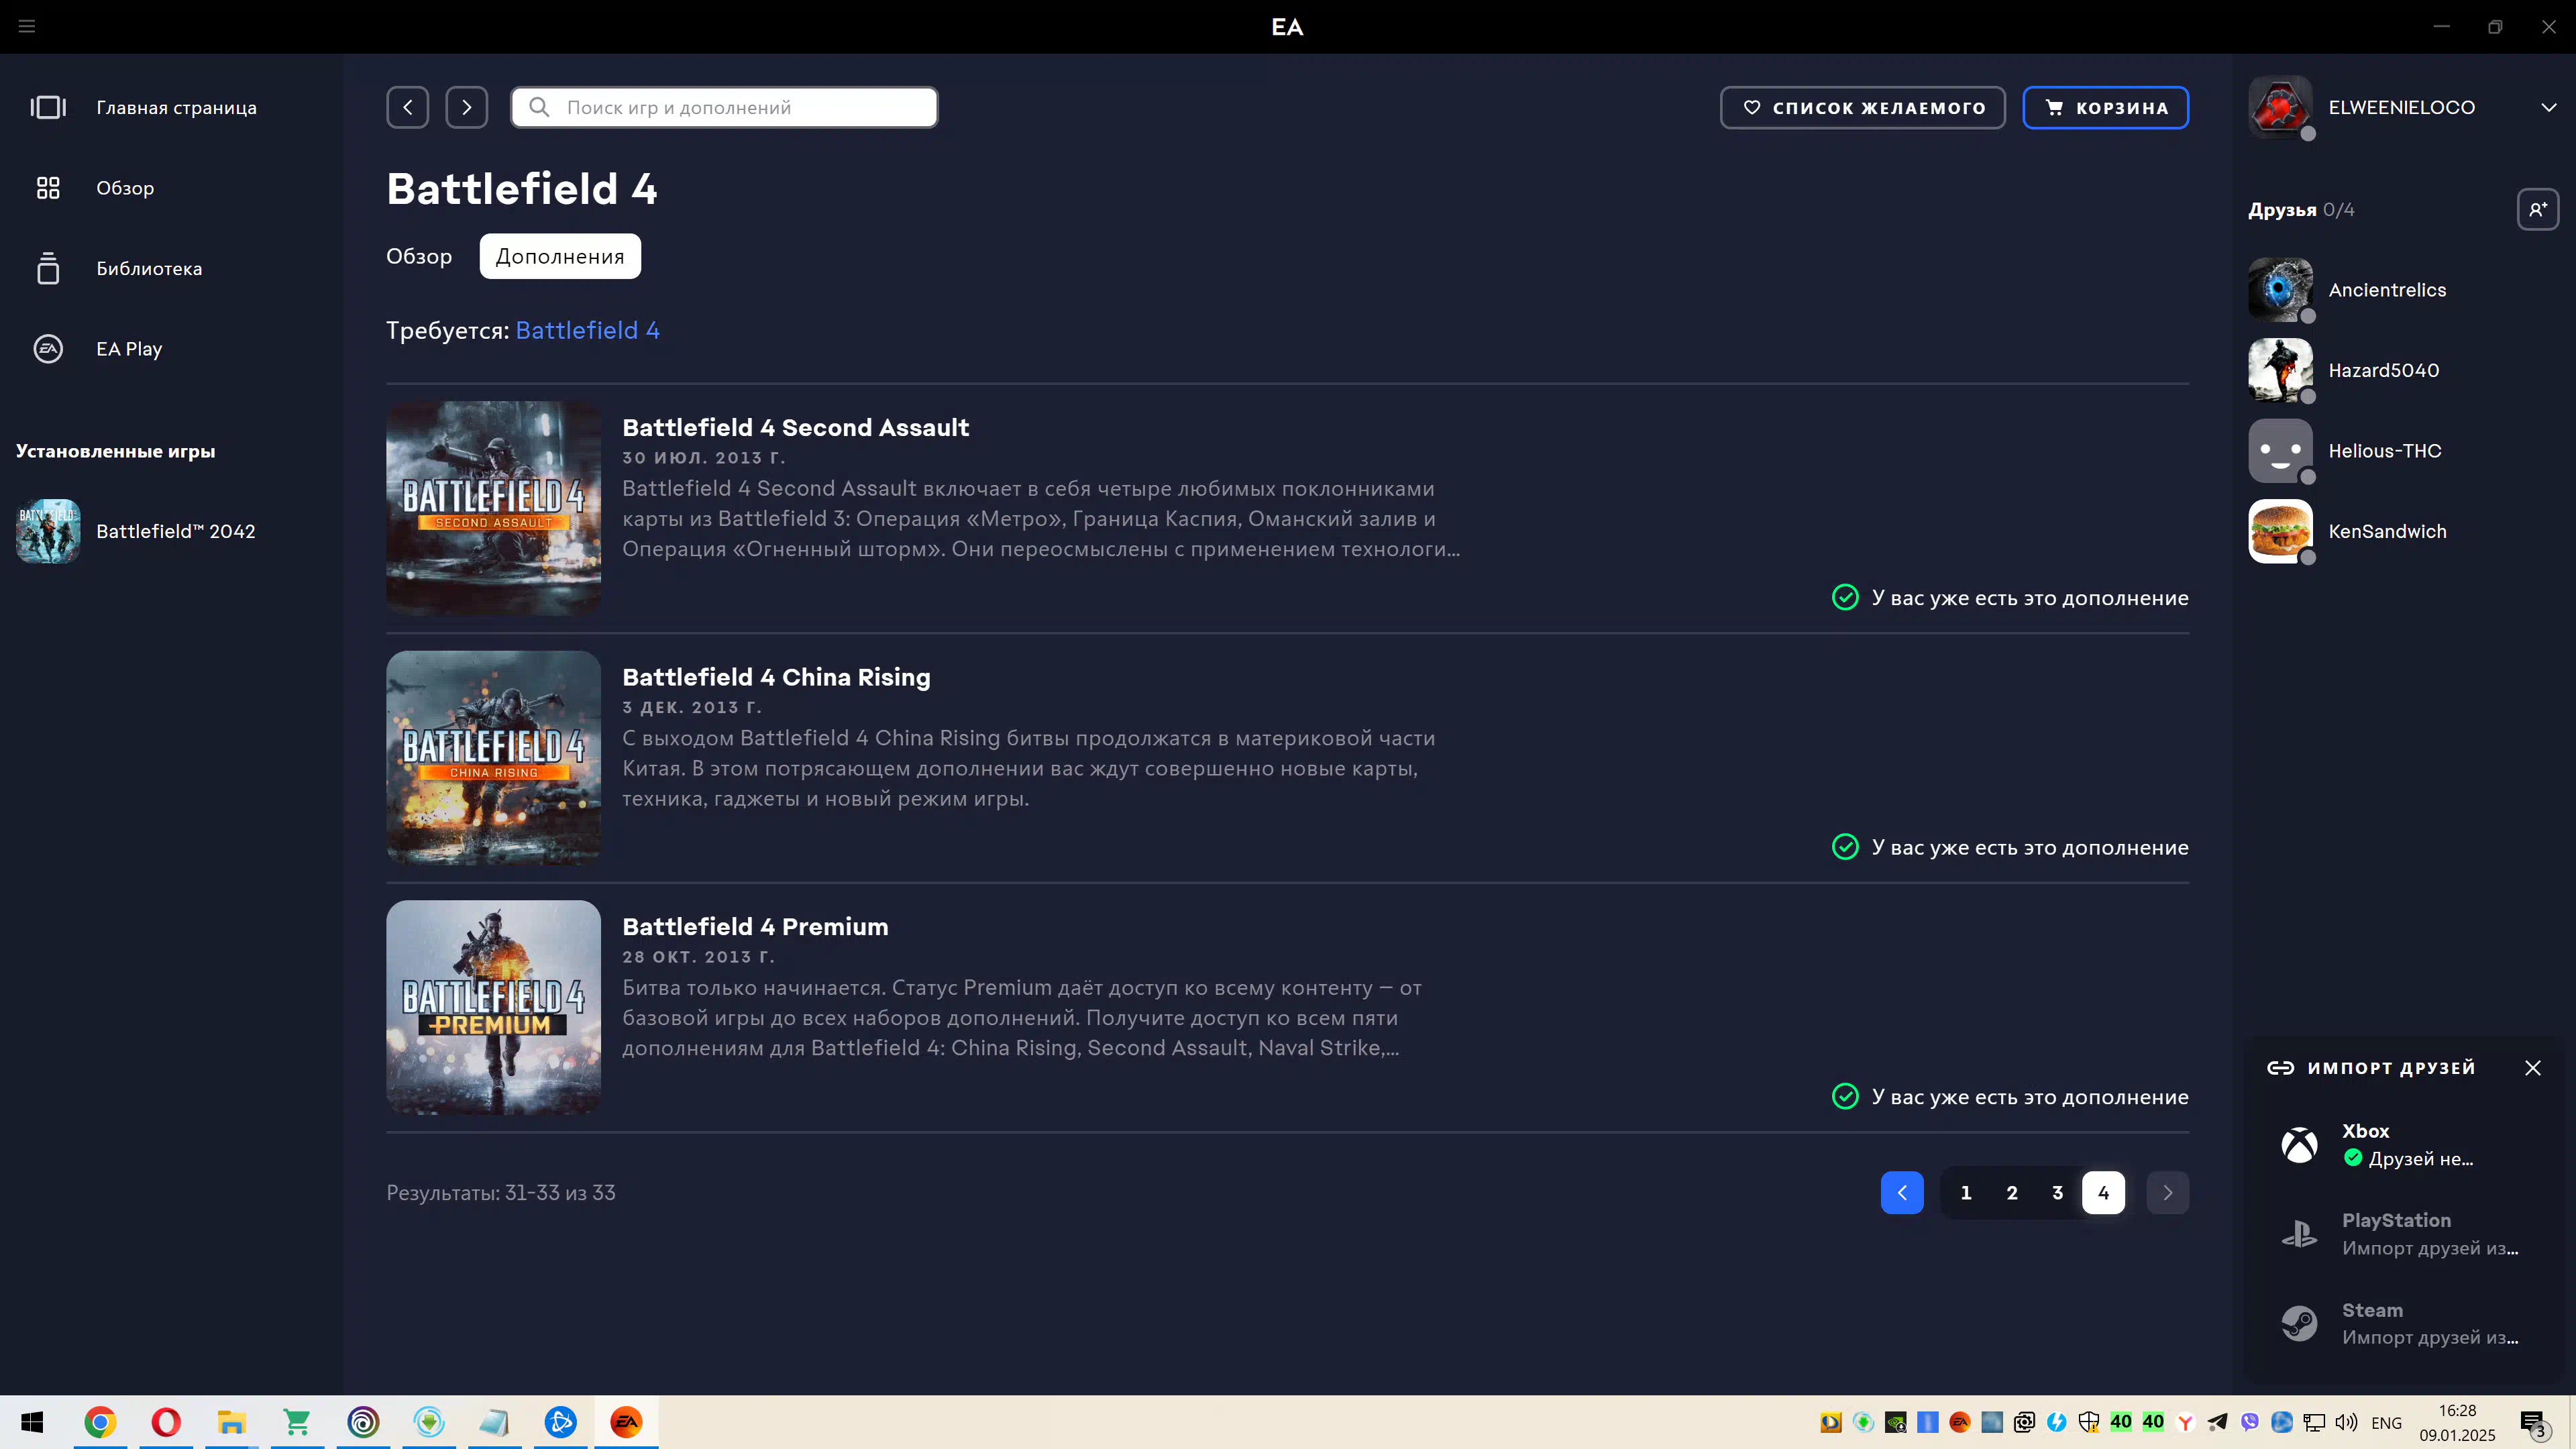Go to results page 3
The height and width of the screenshot is (1449, 2576).
point(2058,1192)
